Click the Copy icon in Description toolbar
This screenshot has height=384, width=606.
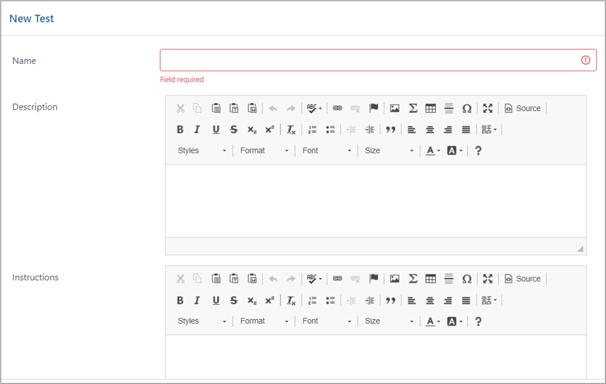(x=197, y=108)
